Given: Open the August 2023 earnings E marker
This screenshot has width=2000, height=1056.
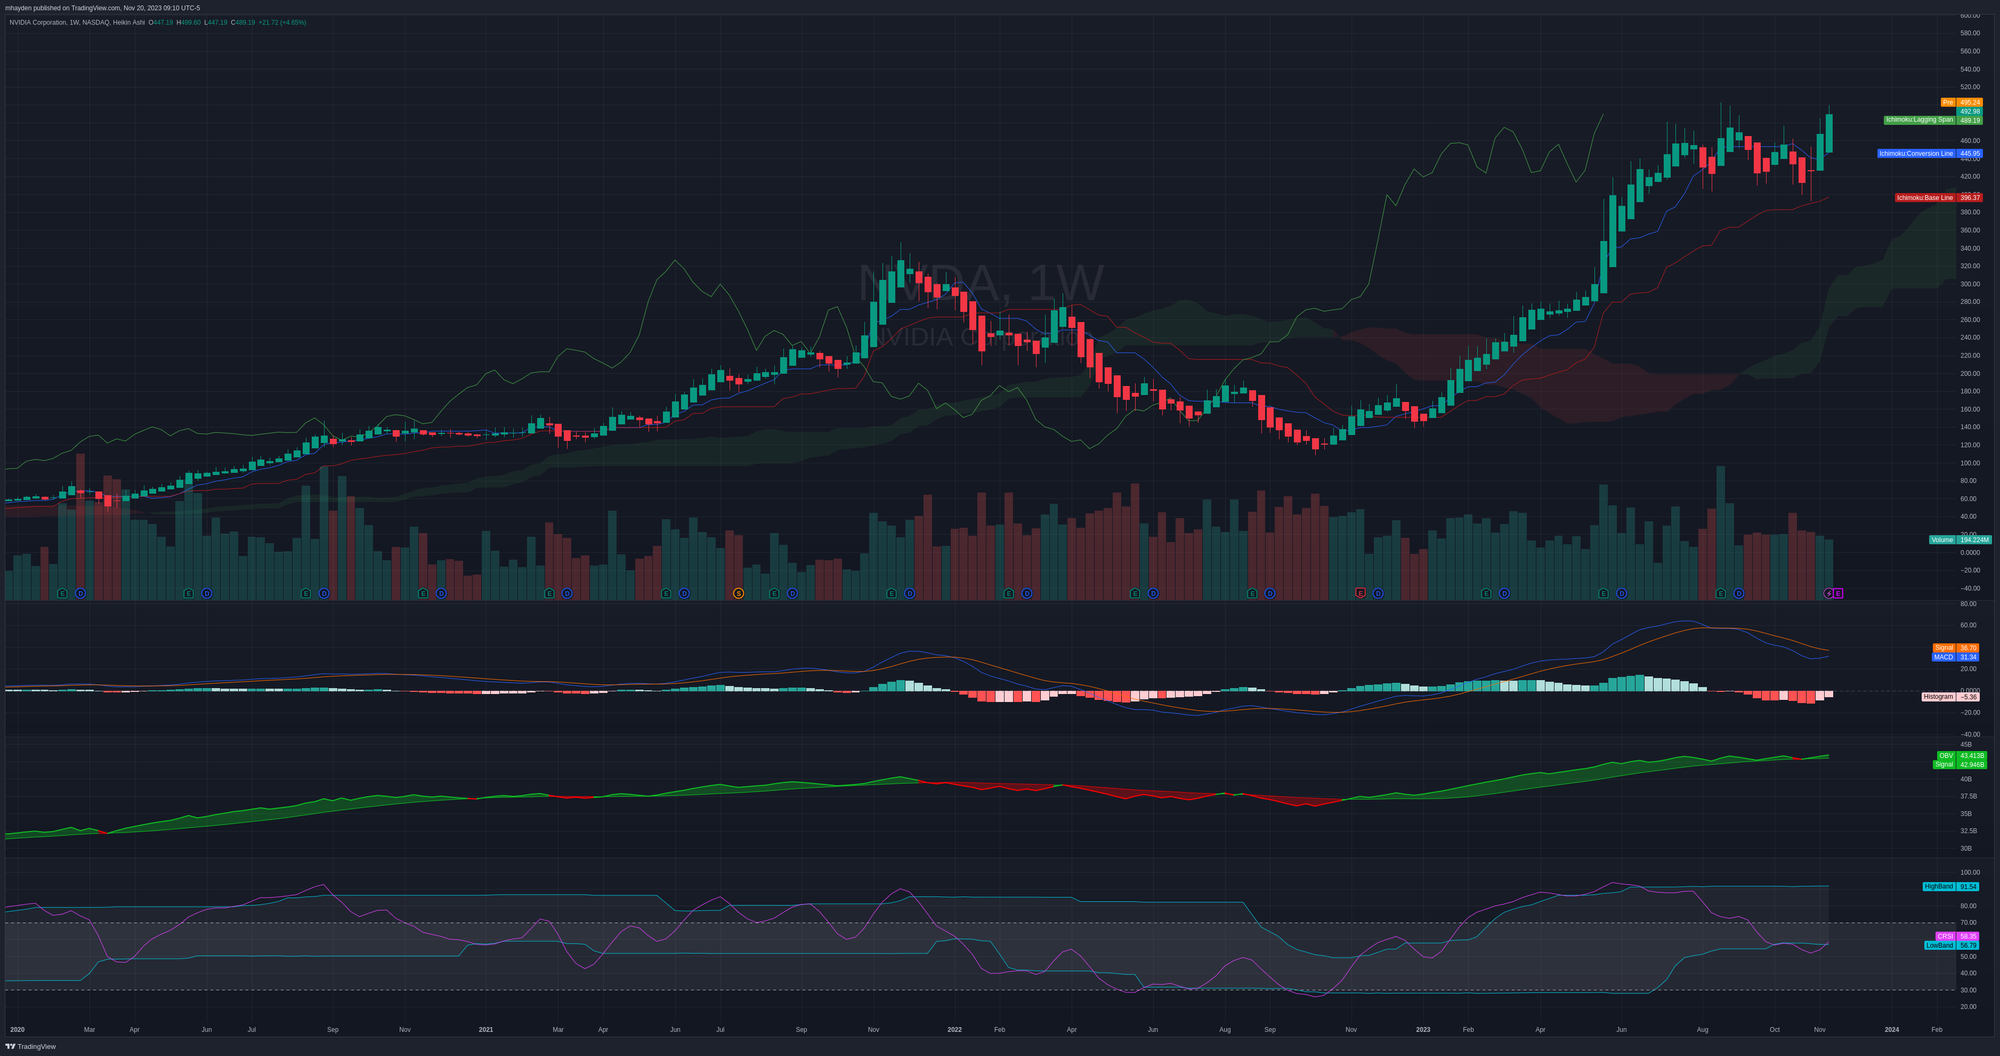Looking at the screenshot, I should (x=1720, y=593).
